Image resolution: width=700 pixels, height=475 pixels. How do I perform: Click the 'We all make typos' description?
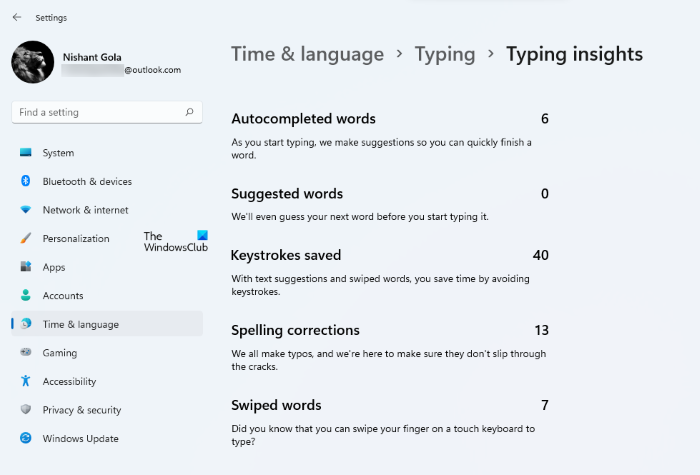pos(388,360)
